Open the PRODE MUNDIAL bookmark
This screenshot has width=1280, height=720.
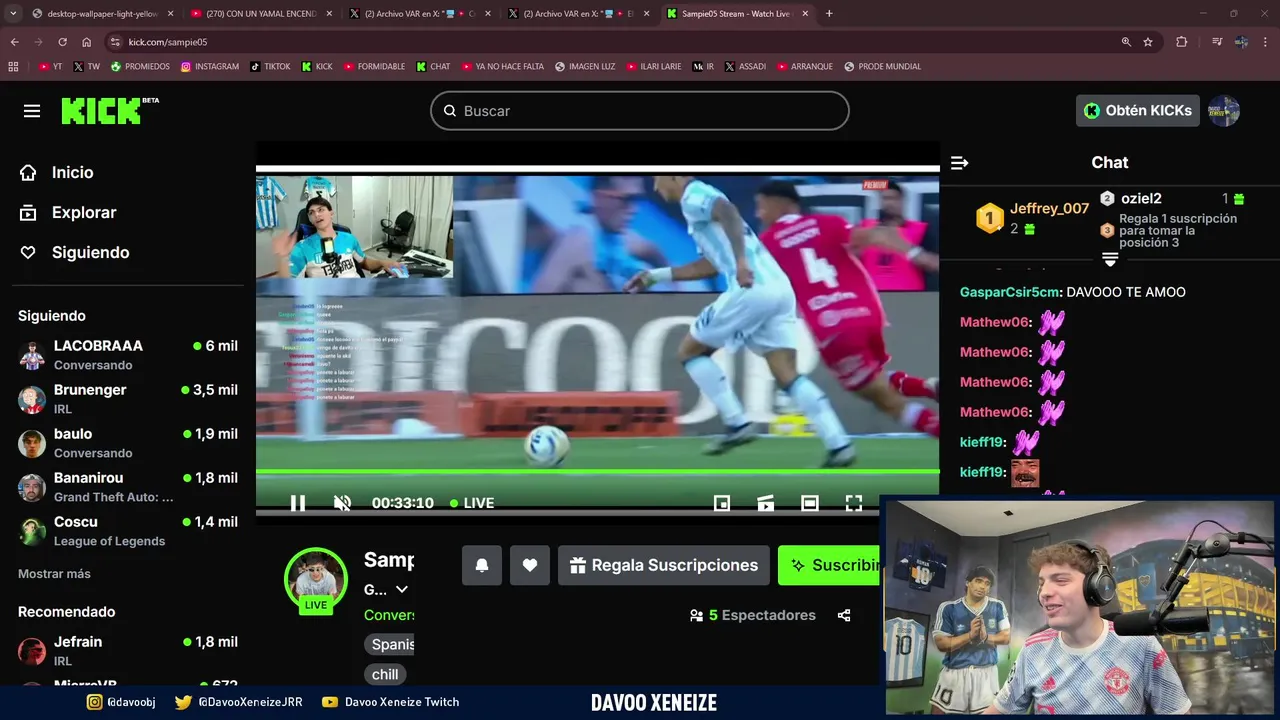[x=883, y=67]
